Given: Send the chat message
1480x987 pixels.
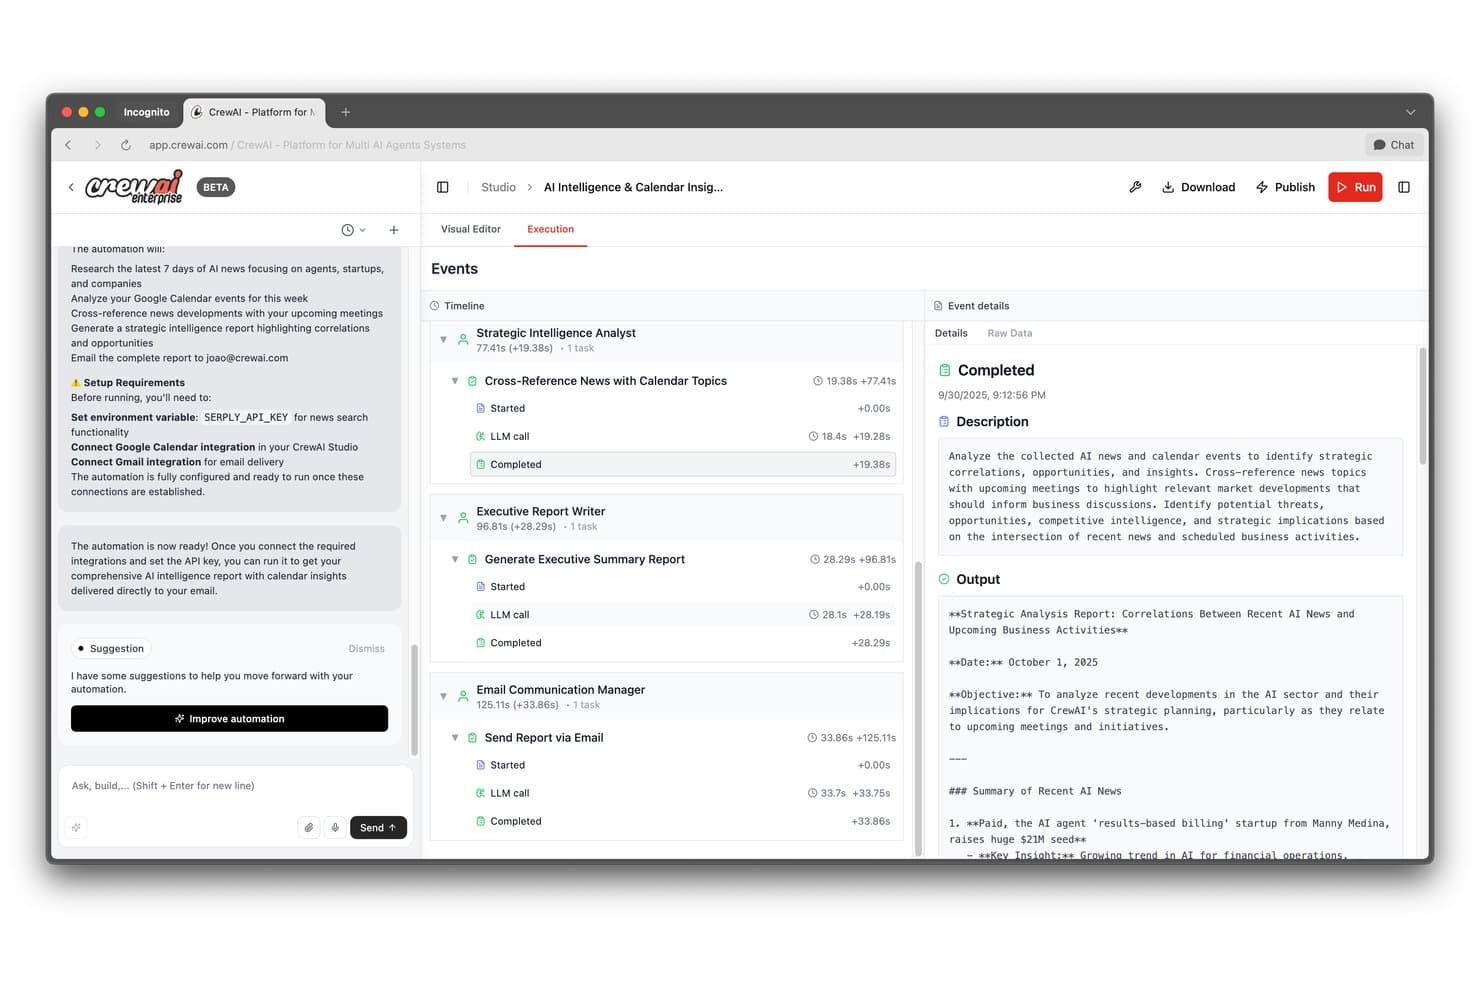Looking at the screenshot, I should click(378, 828).
